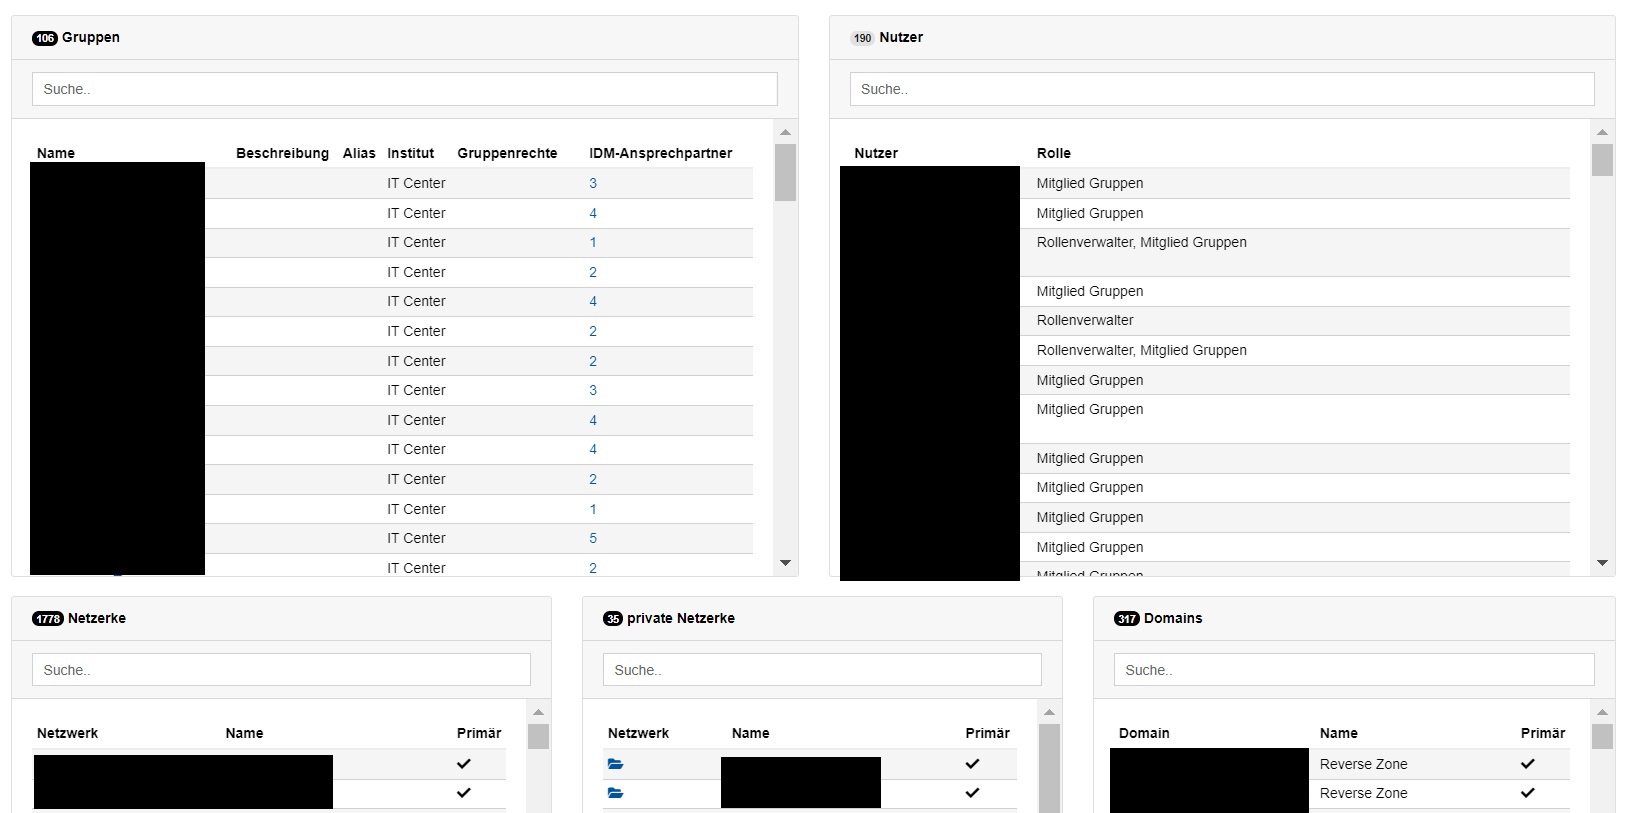Viewport: 1631px width, 813px height.
Task: Click the Gruppen panel scrollbar thumb
Action: [x=785, y=172]
